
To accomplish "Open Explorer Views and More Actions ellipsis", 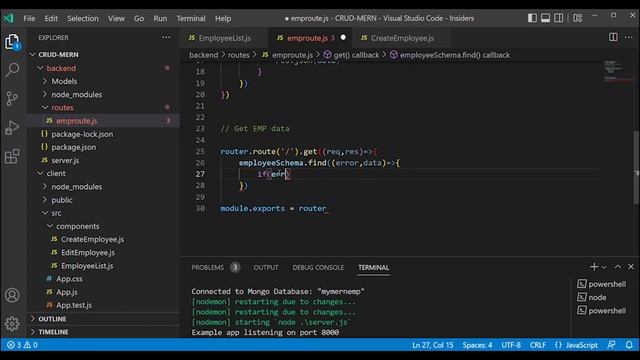I will tap(166, 37).
